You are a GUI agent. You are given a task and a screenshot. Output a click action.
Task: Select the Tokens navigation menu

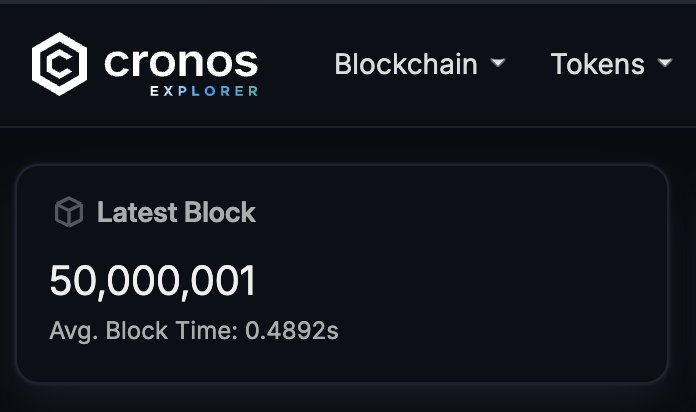pyautogui.click(x=598, y=64)
